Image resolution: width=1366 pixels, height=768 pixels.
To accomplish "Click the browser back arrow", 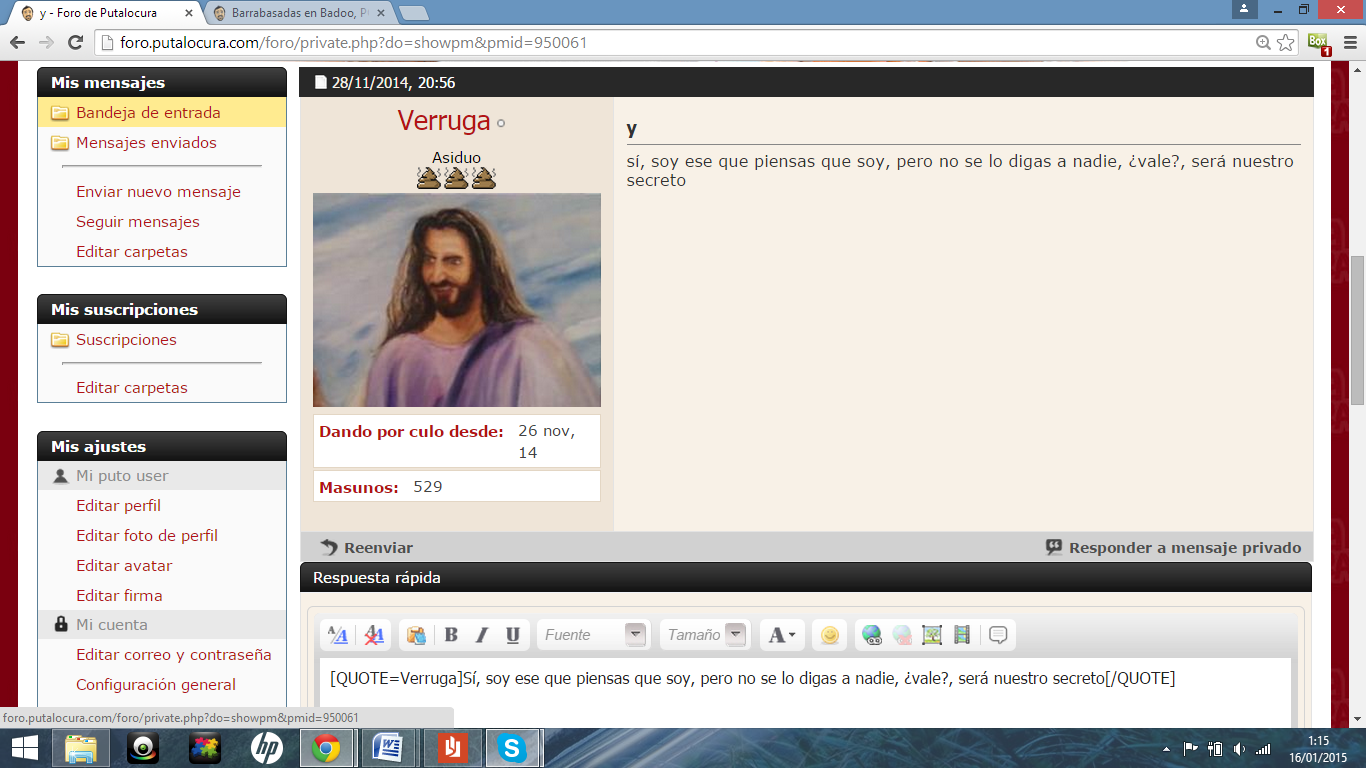I will [17, 42].
